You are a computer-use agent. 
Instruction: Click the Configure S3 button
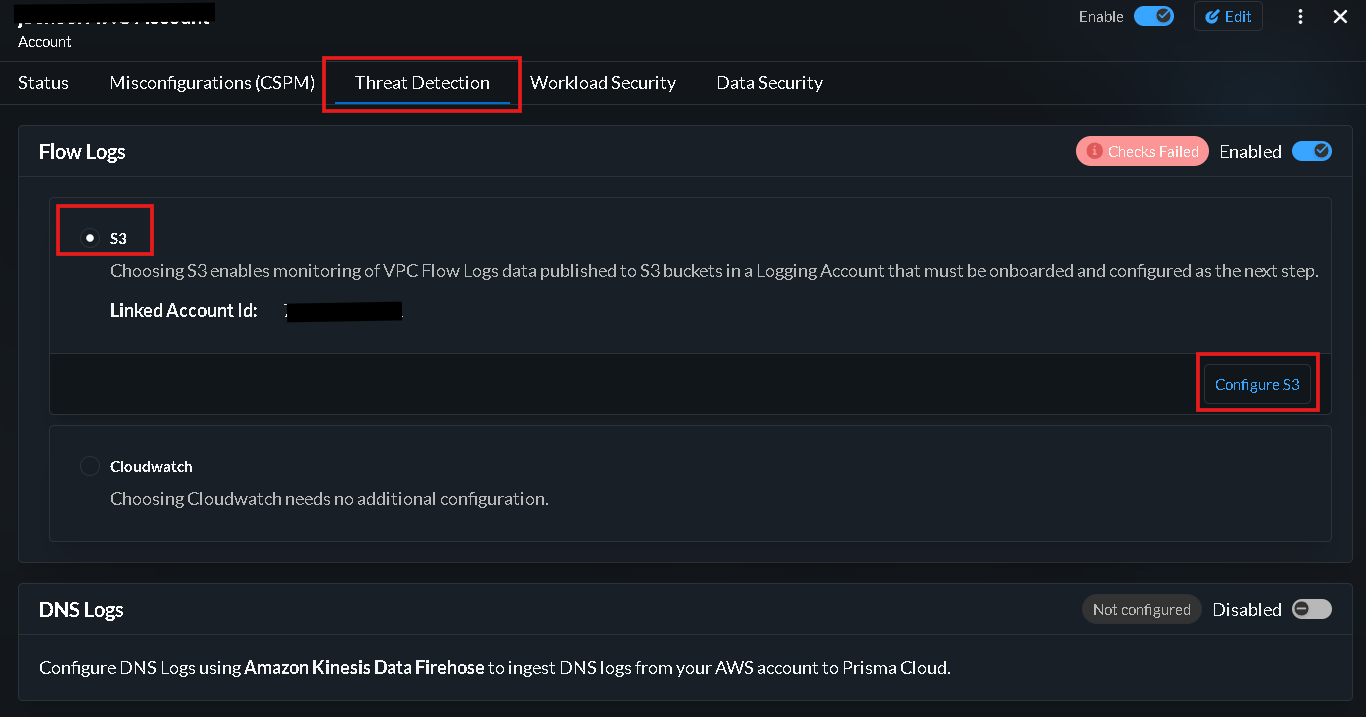coord(1257,385)
